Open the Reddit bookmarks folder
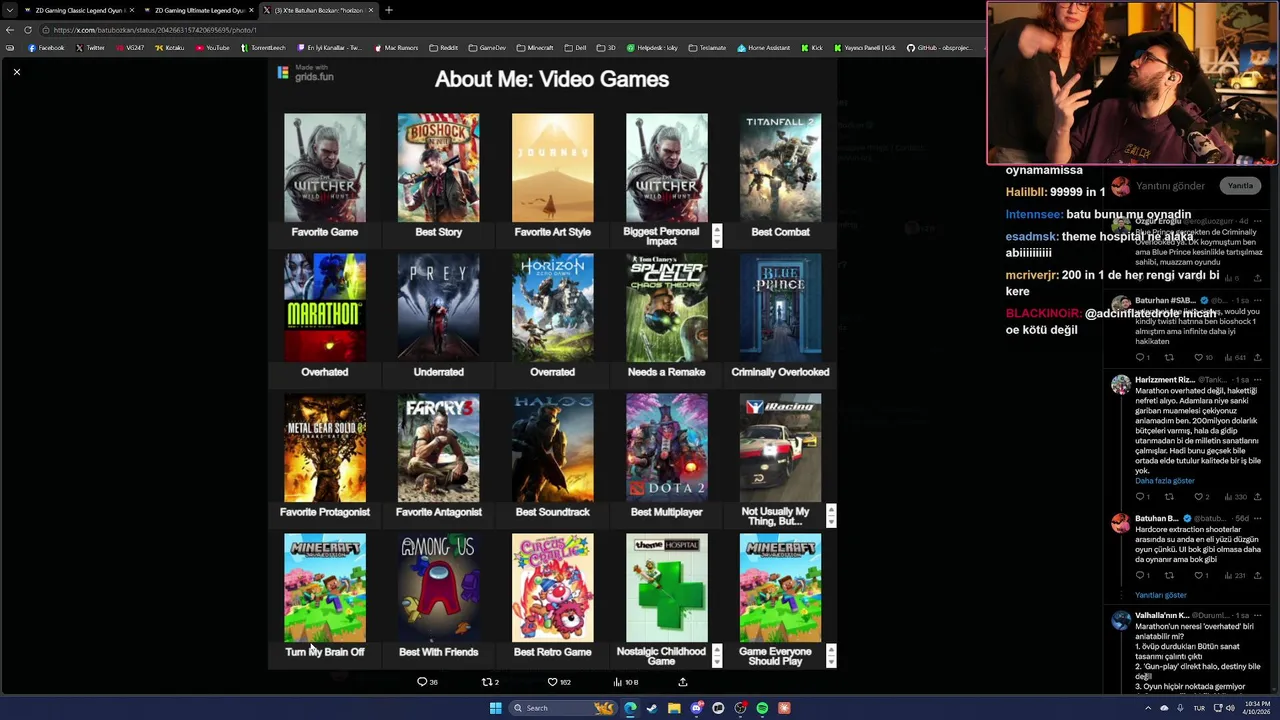This screenshot has width=1280, height=720. pyautogui.click(x=443, y=48)
